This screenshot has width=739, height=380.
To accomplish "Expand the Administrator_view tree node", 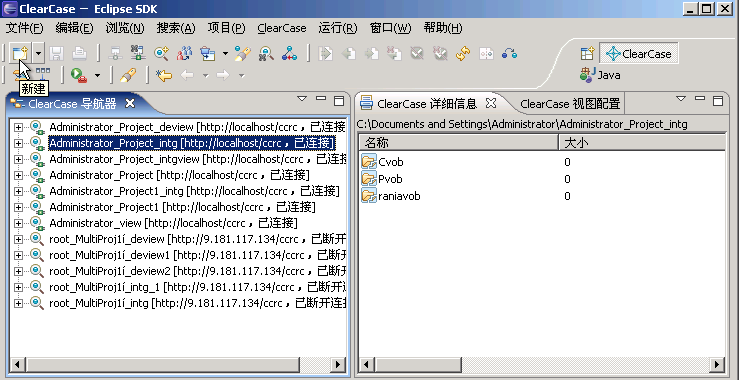I will tap(18, 223).
